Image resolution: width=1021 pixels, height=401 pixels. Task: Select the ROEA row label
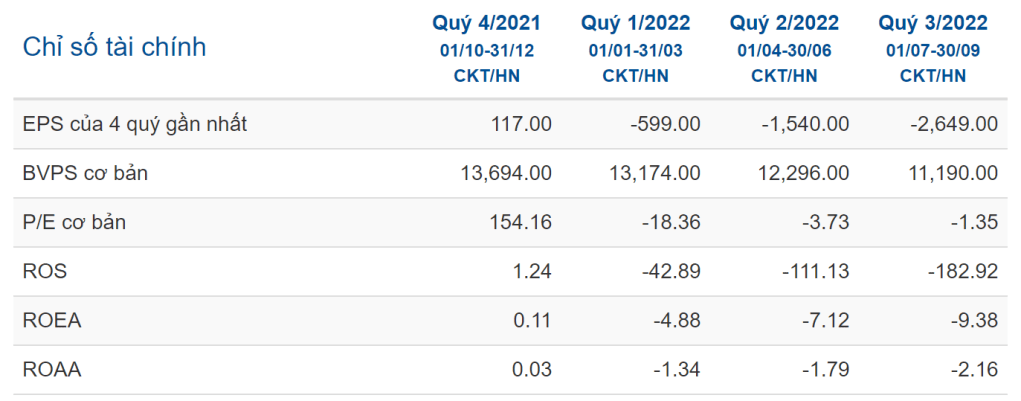point(51,321)
